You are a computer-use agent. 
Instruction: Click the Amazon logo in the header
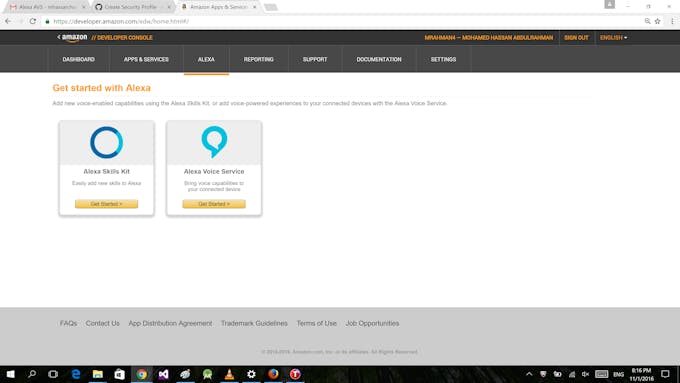[72, 38]
